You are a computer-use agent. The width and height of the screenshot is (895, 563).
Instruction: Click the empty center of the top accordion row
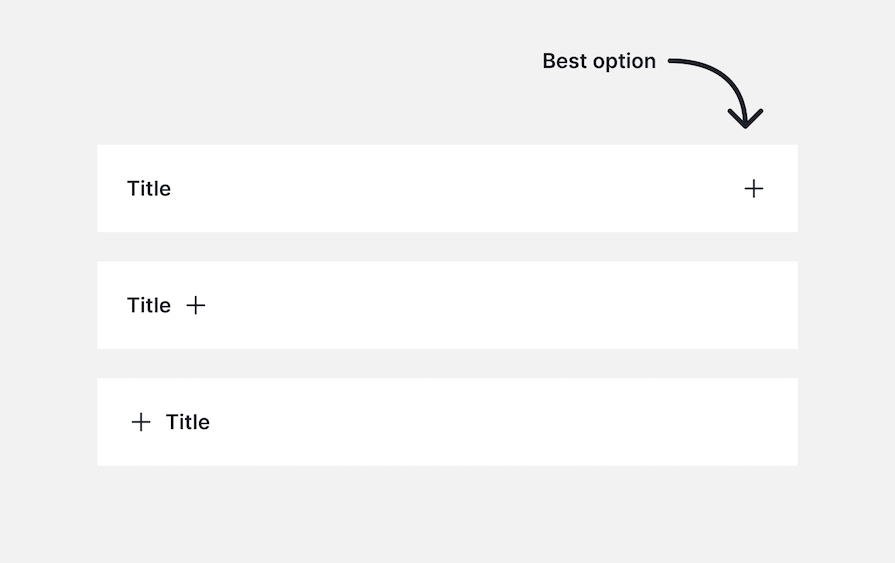tap(447, 188)
